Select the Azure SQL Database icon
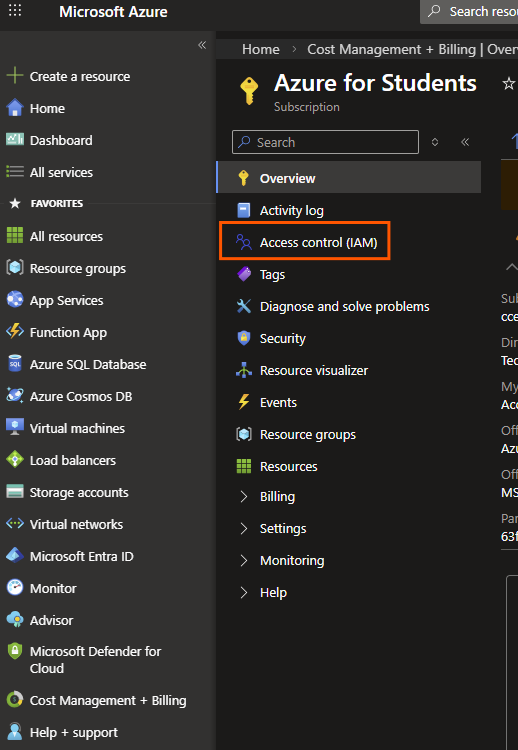 (x=15, y=364)
